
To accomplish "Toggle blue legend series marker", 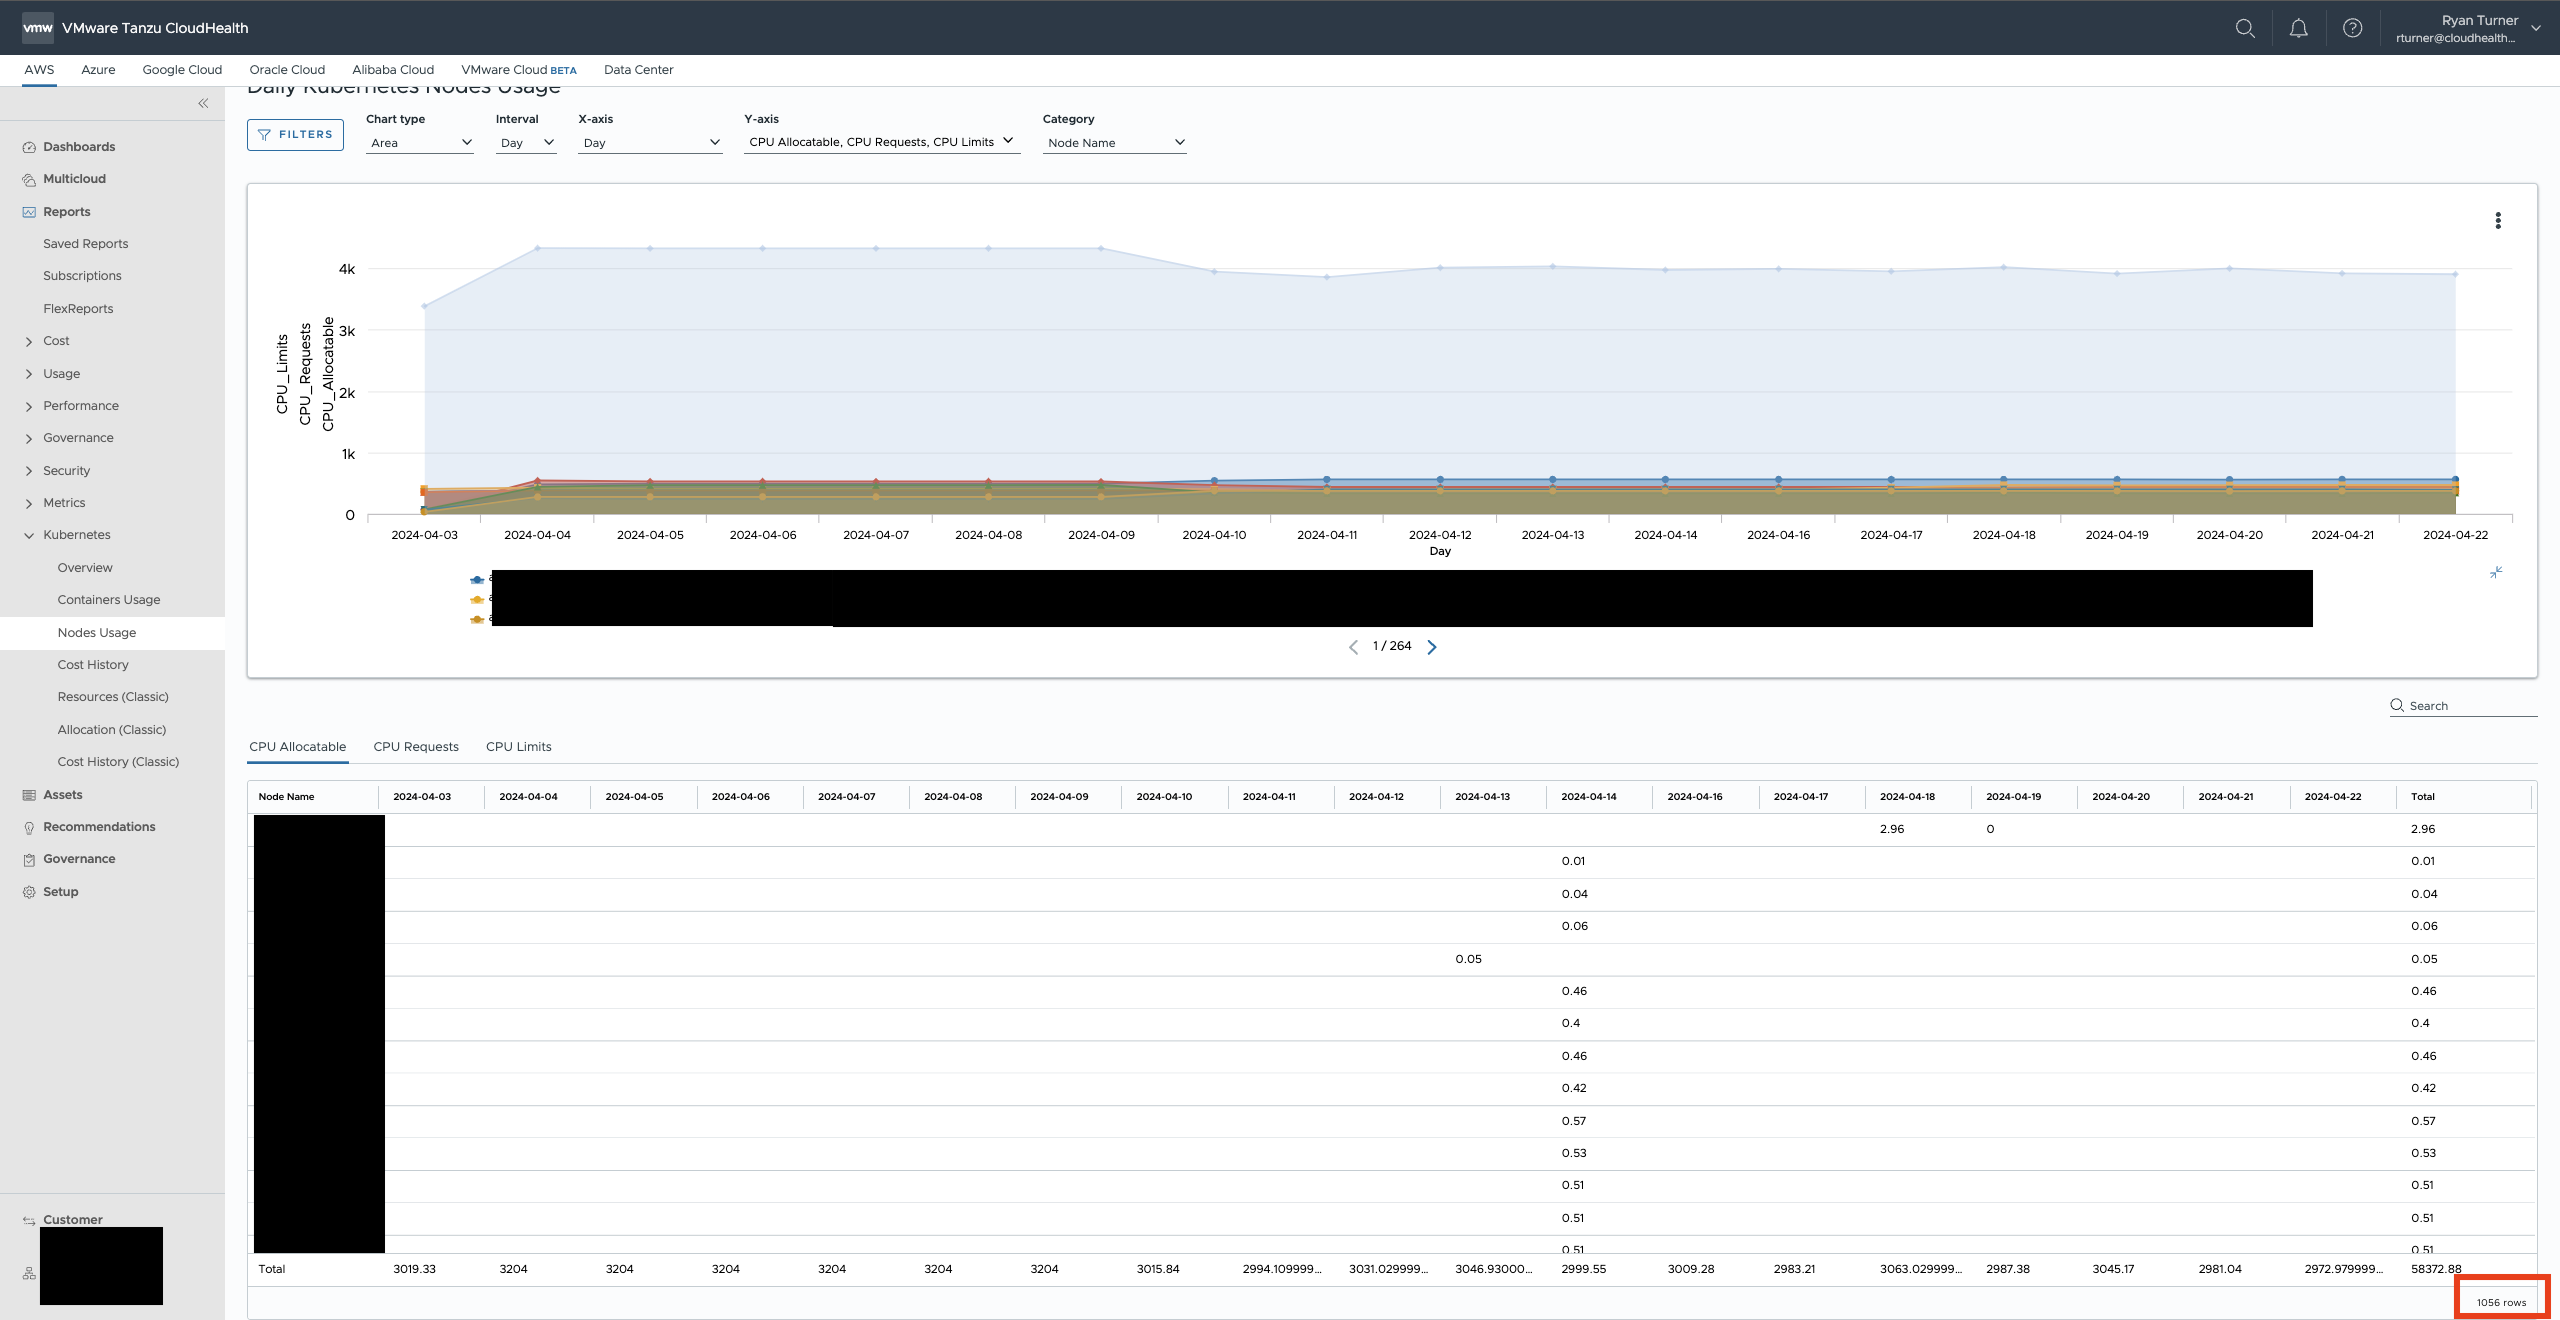I will click(477, 580).
